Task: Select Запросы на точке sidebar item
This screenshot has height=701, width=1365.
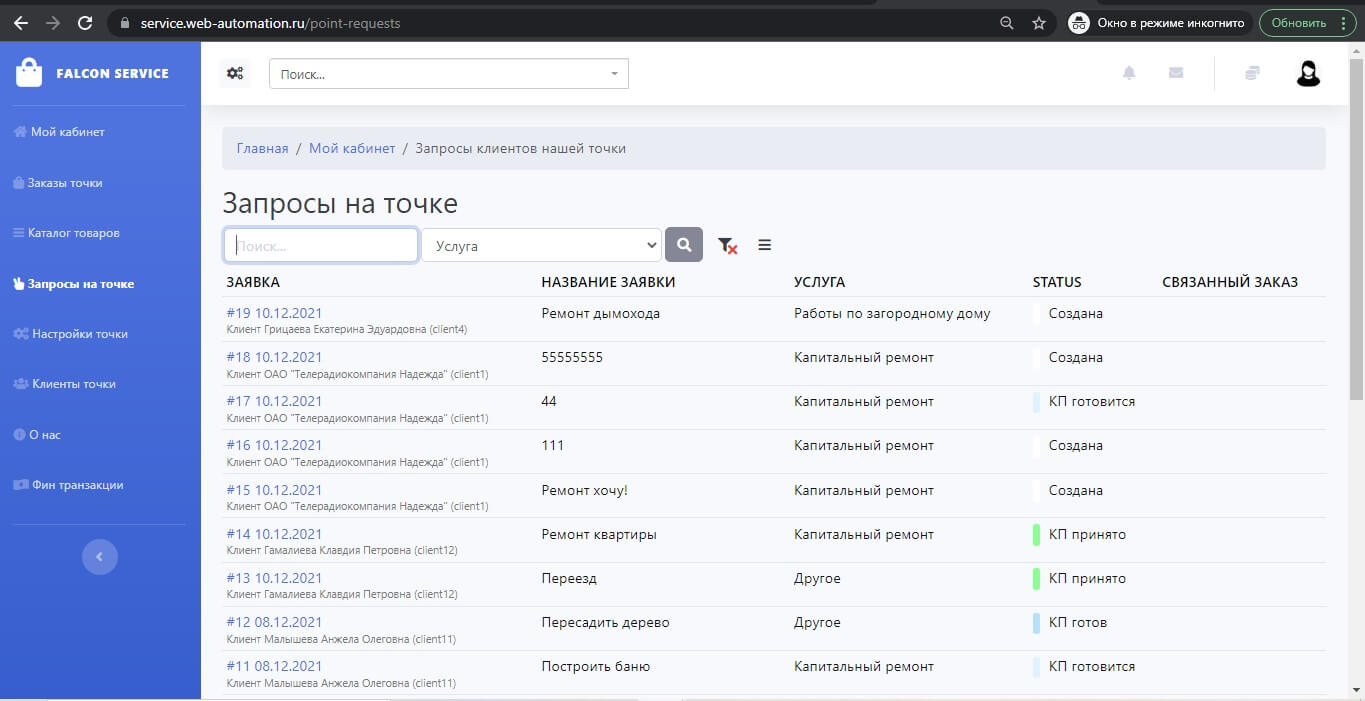Action: (x=73, y=284)
